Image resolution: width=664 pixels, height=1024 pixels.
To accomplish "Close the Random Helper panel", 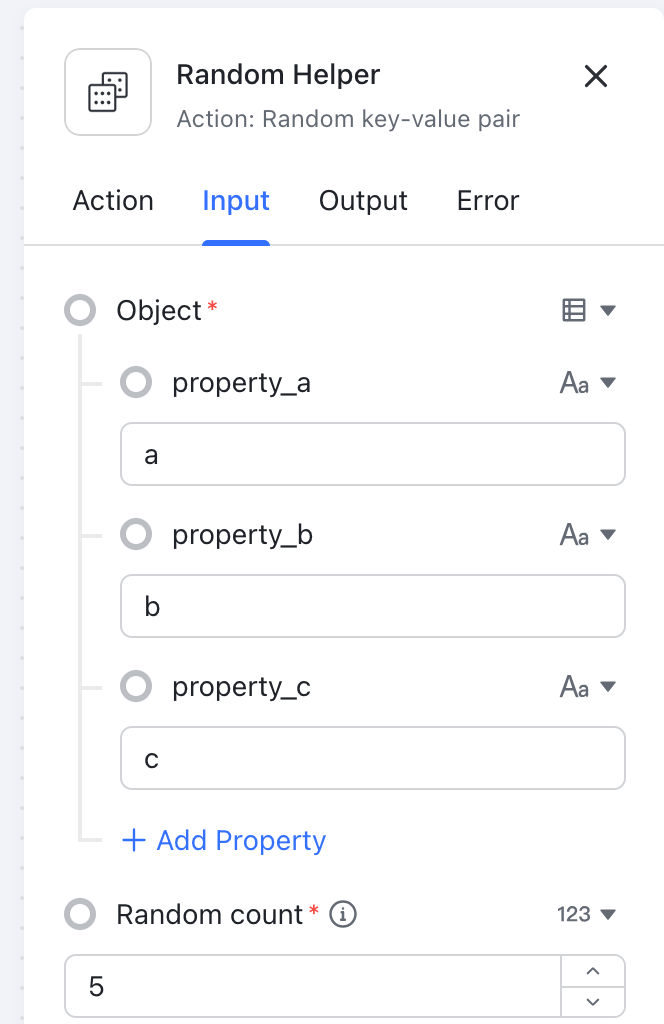I will [x=596, y=76].
